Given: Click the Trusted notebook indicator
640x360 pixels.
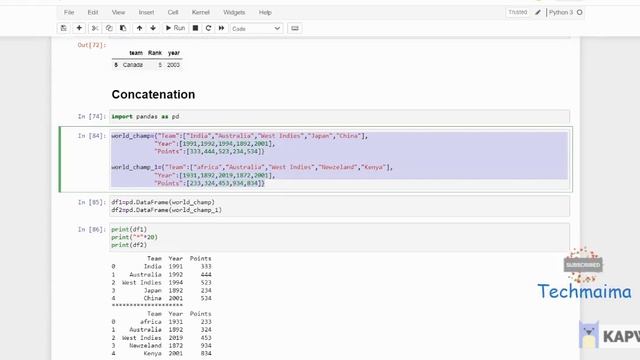Looking at the screenshot, I should (518, 12).
